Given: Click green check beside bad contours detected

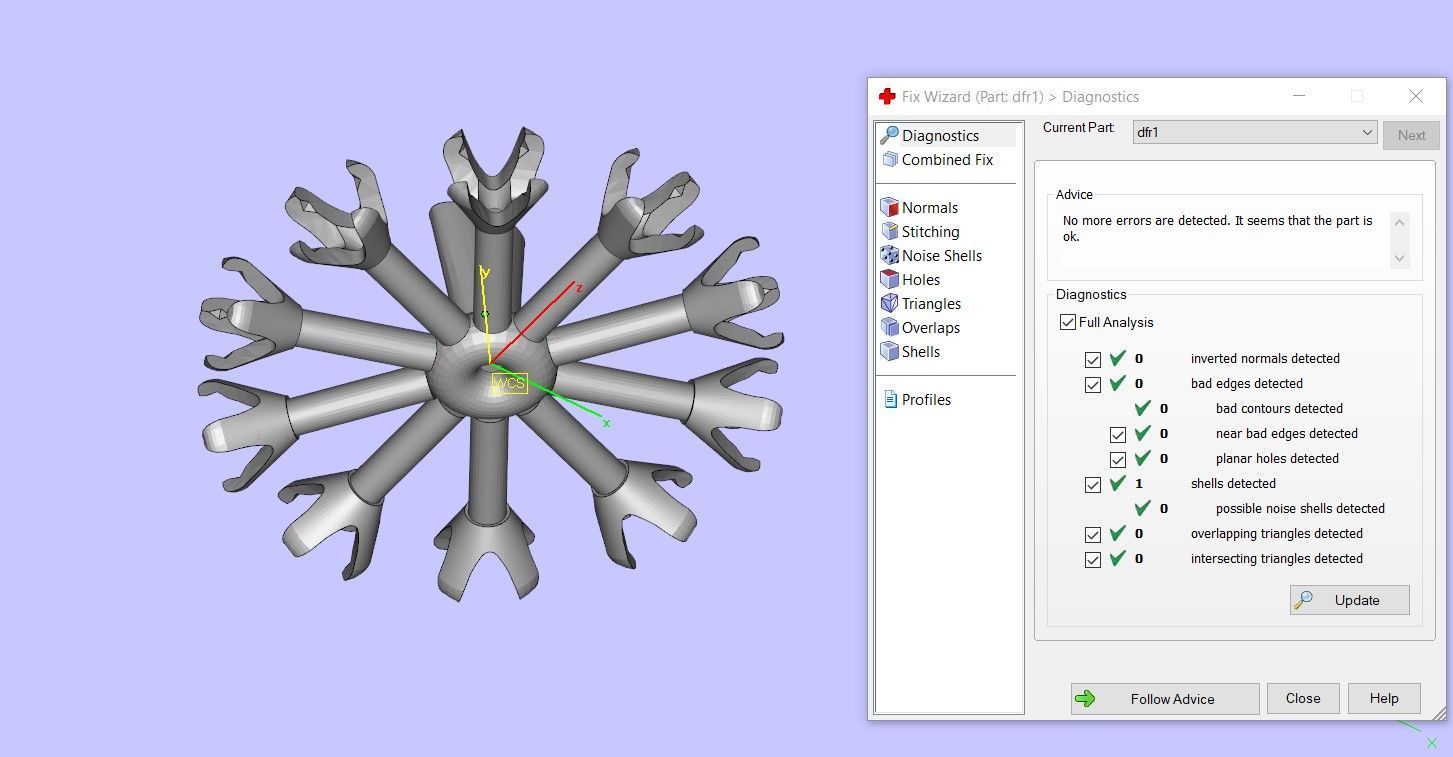Looking at the screenshot, I should pos(1143,408).
